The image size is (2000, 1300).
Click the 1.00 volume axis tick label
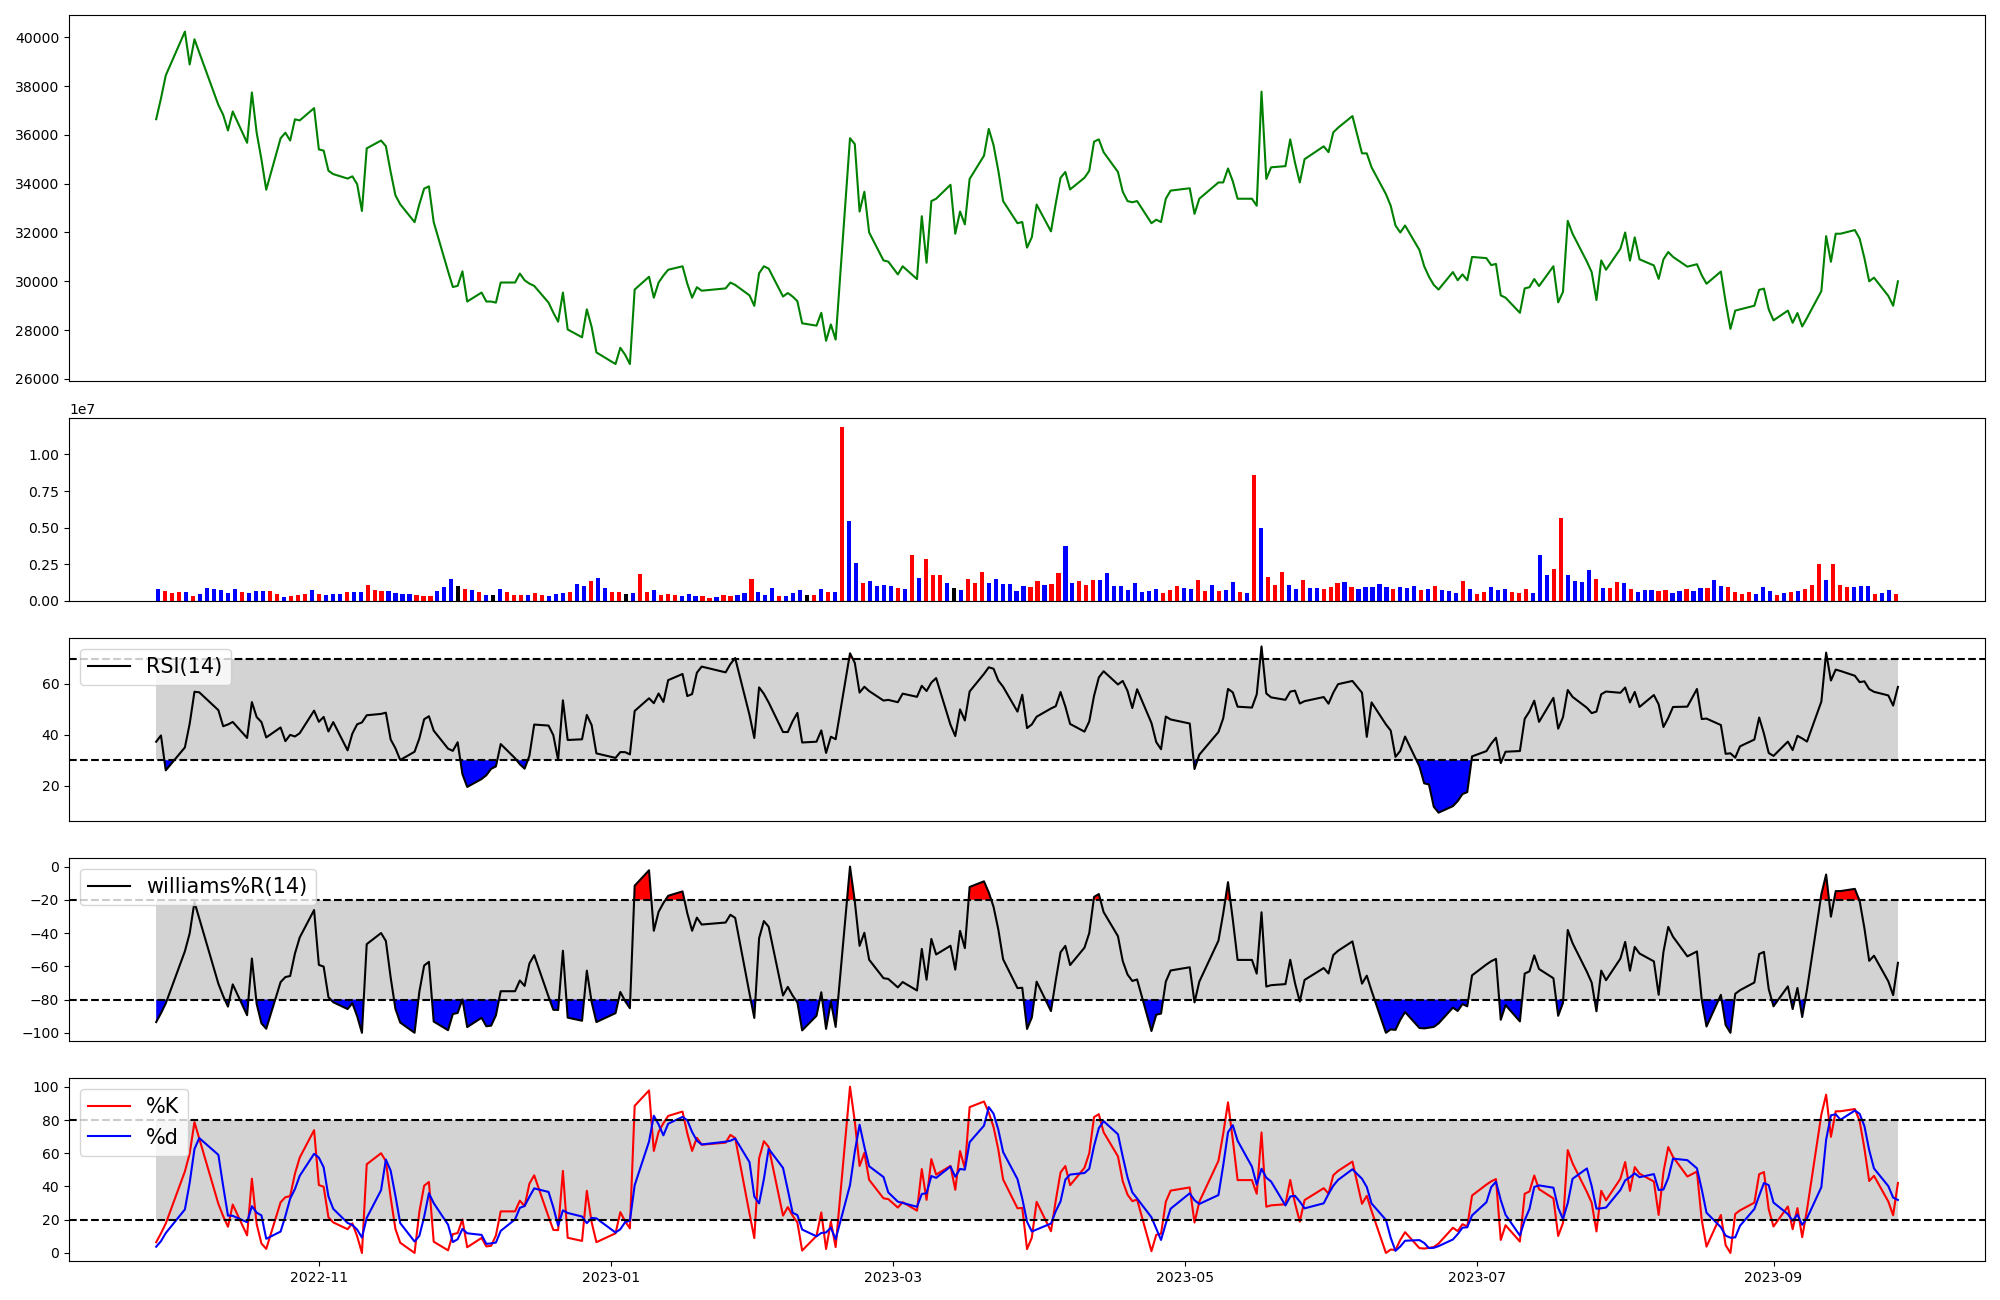(44, 455)
